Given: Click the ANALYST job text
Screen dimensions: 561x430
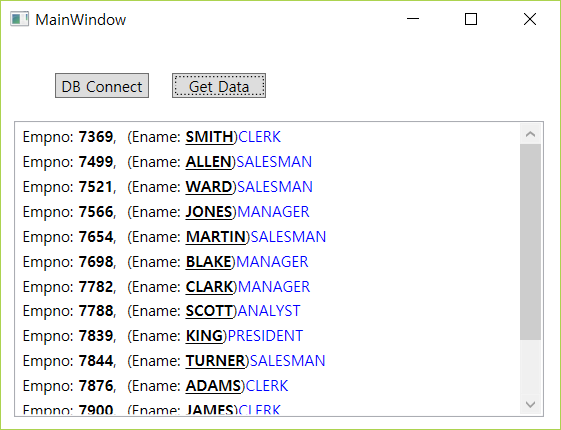Looking at the screenshot, I should pyautogui.click(x=269, y=311).
